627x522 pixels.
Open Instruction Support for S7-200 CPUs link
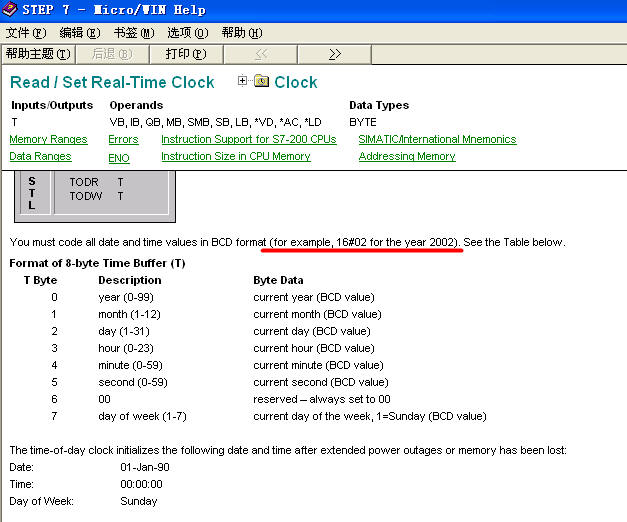pos(249,140)
